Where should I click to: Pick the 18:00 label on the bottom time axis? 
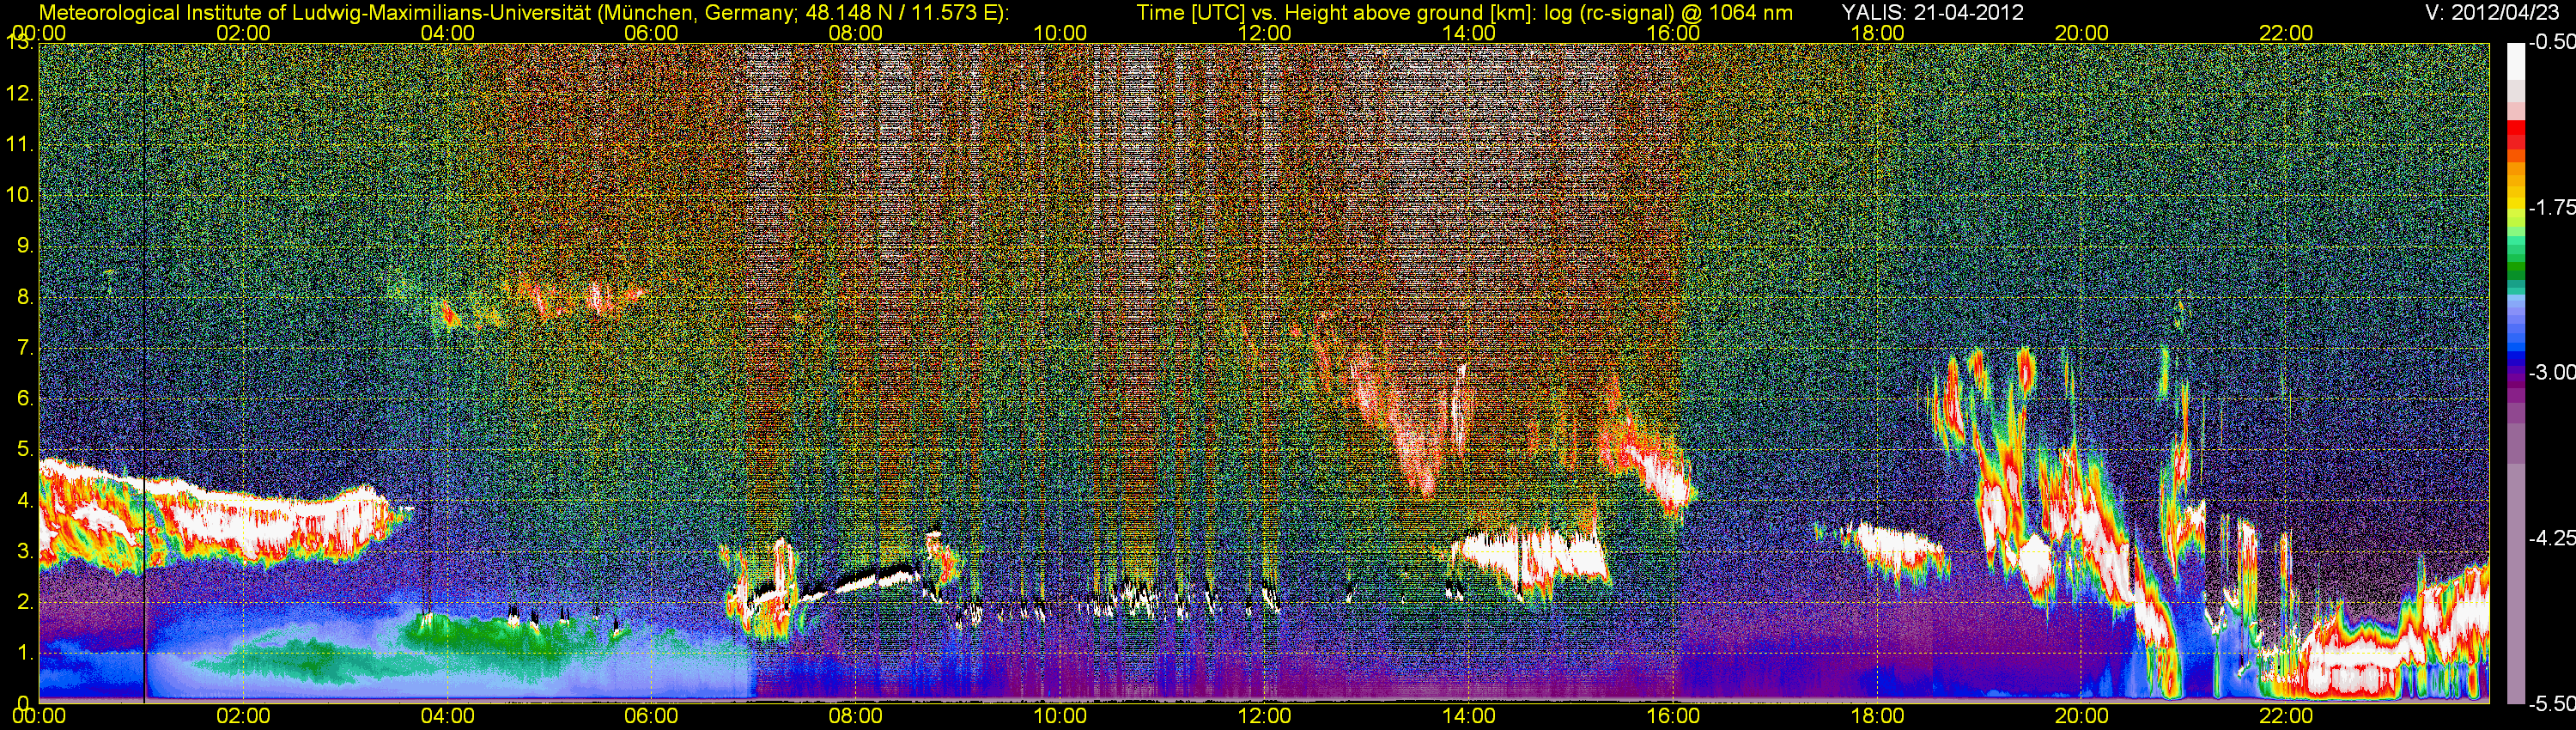point(1877,716)
